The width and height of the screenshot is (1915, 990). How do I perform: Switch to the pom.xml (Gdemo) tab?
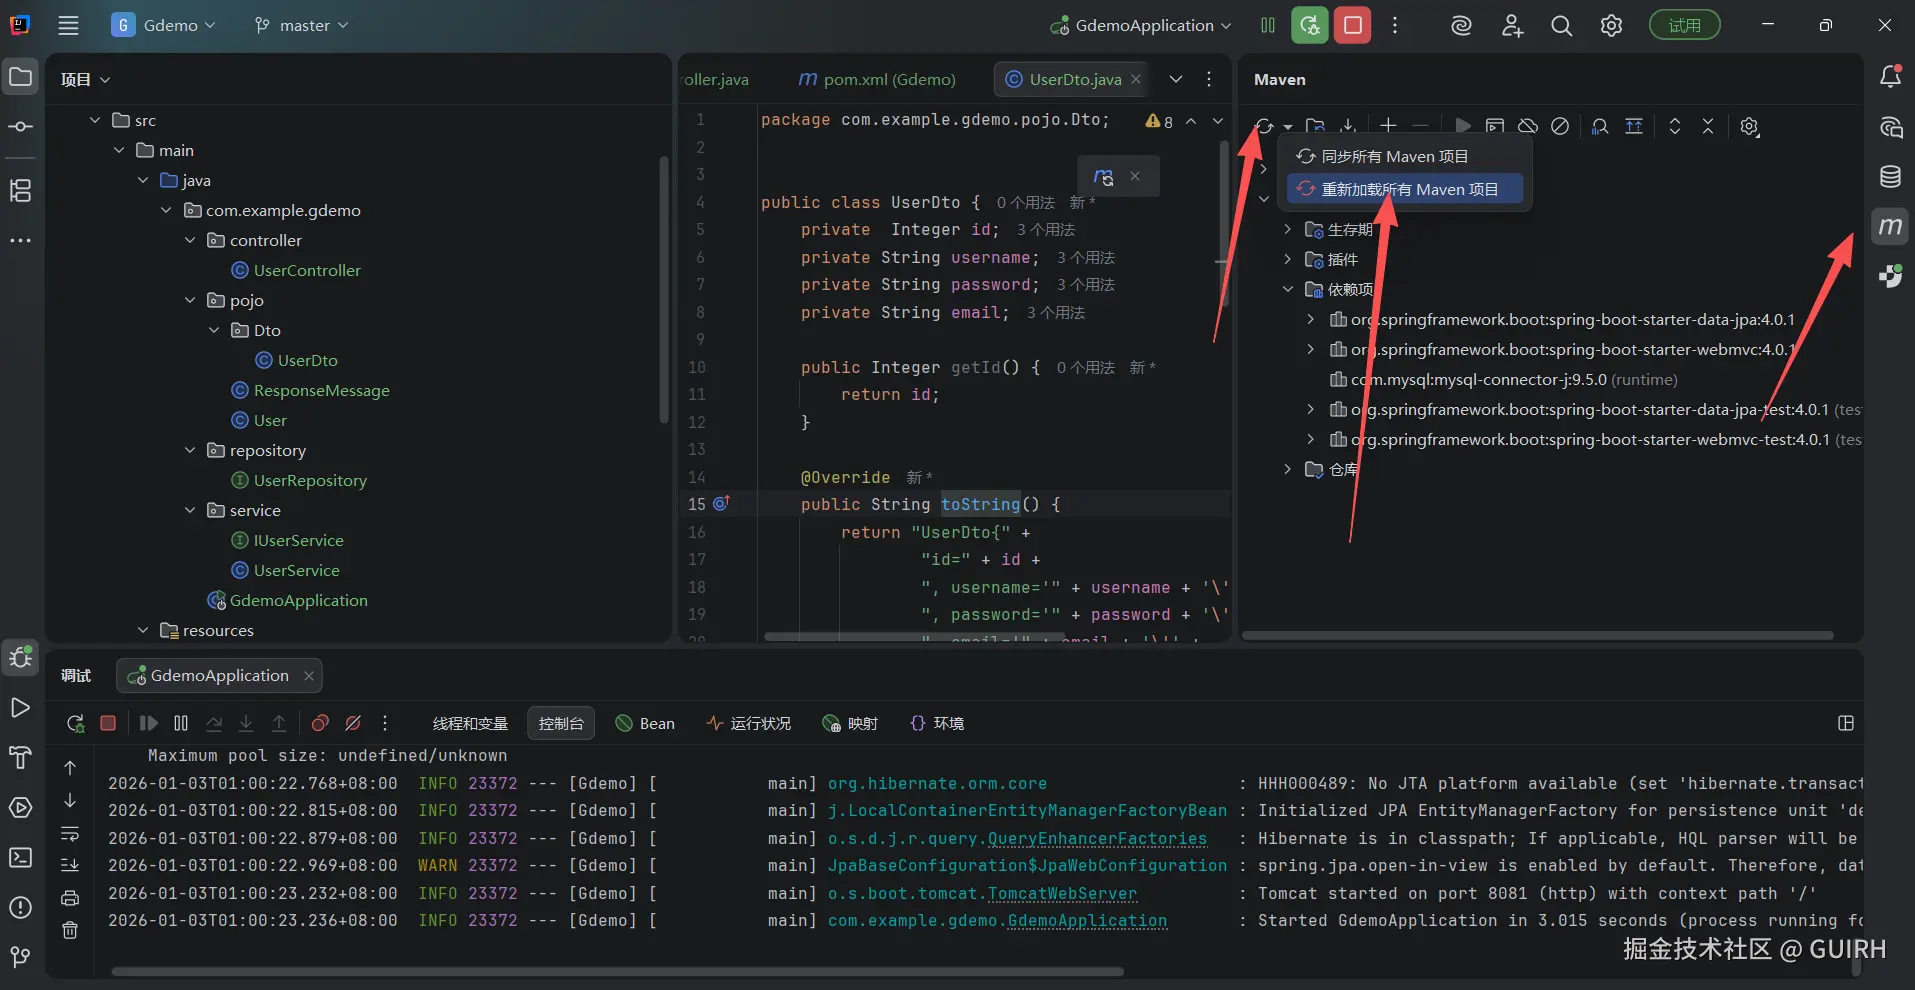(x=877, y=80)
